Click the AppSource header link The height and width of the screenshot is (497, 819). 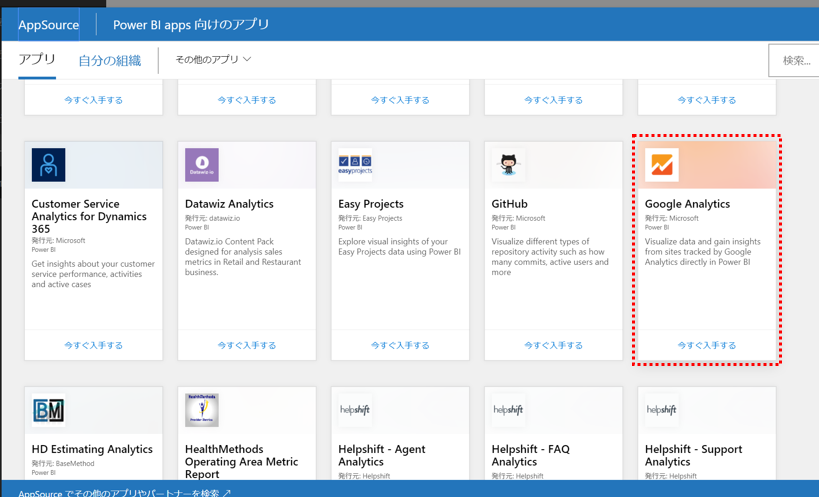49,25
